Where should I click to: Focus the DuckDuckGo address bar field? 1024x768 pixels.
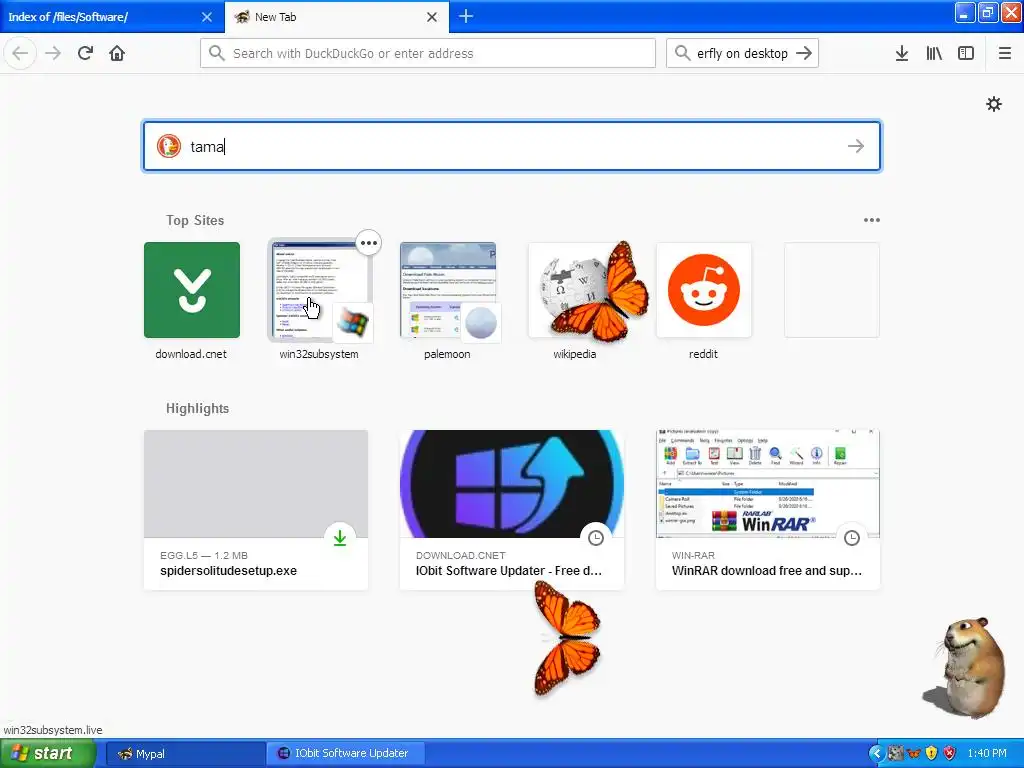[428, 53]
